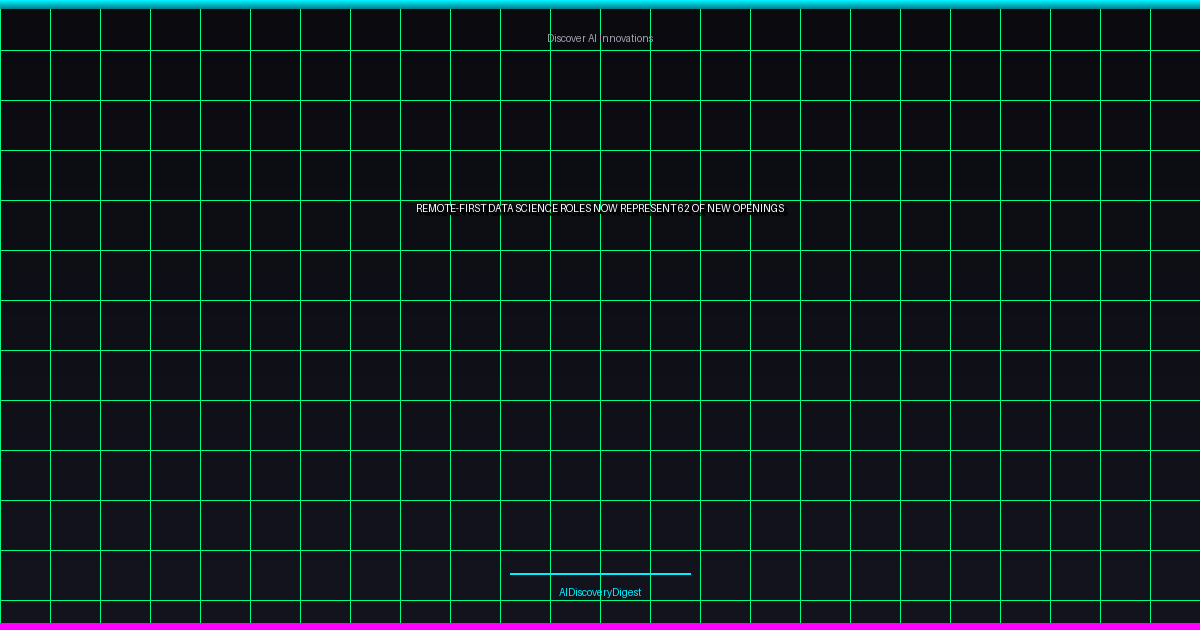Screen dimensions: 1200x630
Task: Click the 'Digest' part of AIDiscoveryDigest
Action: [x=627, y=592]
